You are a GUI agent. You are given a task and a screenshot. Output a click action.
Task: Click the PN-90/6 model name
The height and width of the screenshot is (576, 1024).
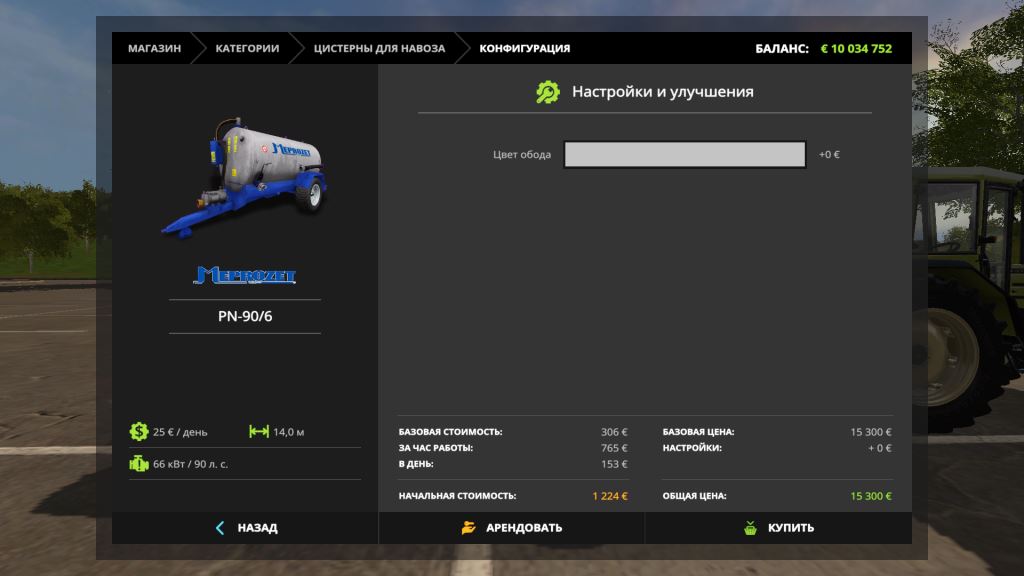[x=245, y=316]
